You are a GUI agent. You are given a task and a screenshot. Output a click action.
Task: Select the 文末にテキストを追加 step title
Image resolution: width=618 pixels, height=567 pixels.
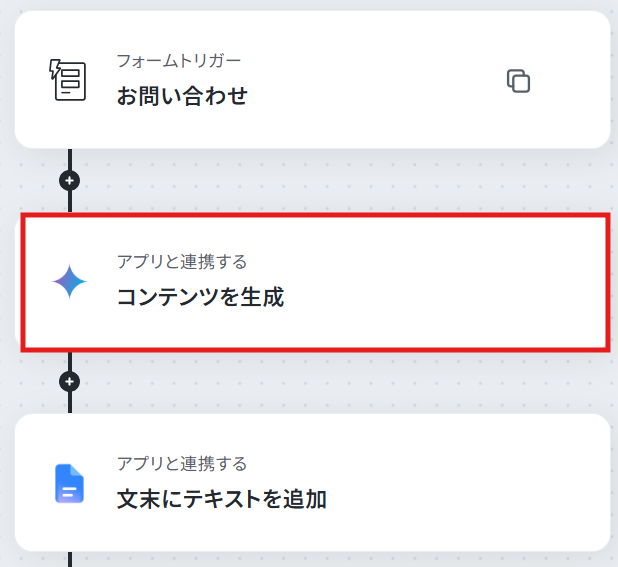point(222,499)
